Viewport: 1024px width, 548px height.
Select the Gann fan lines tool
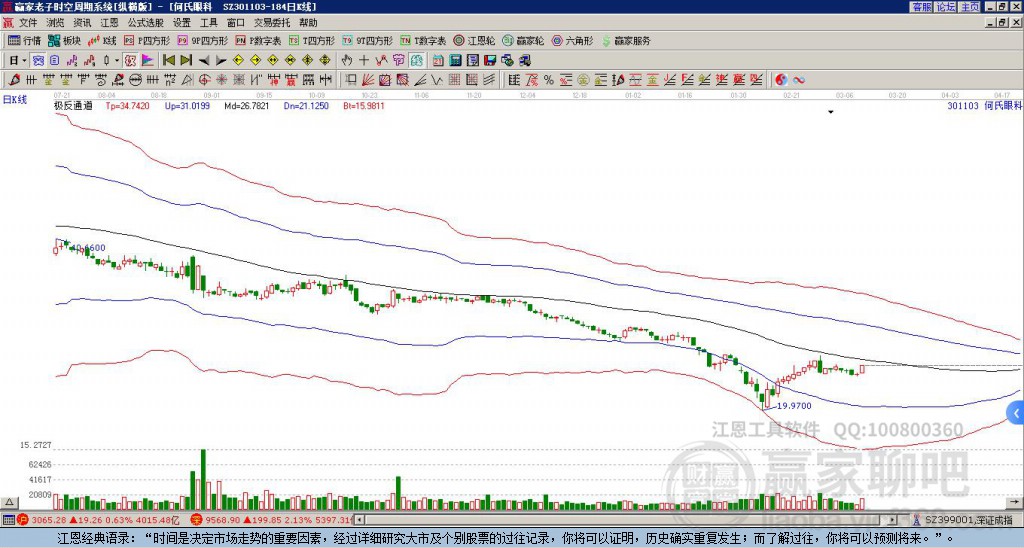(x=368, y=80)
